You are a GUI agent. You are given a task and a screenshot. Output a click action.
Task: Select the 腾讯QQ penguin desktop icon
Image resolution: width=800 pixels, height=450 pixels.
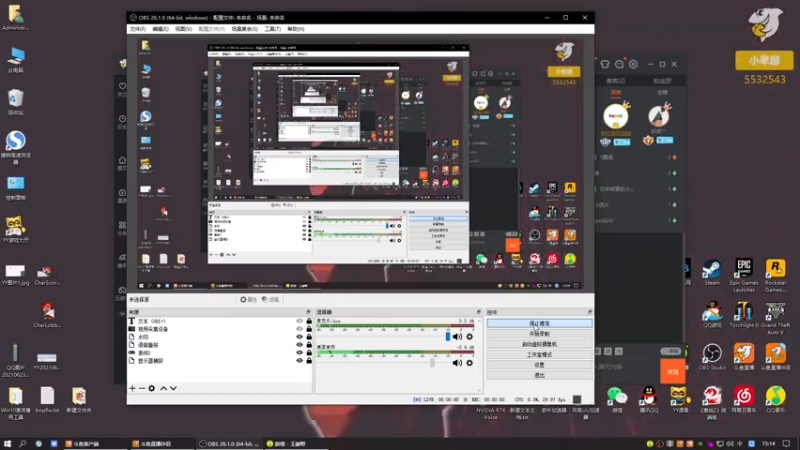(x=648, y=399)
